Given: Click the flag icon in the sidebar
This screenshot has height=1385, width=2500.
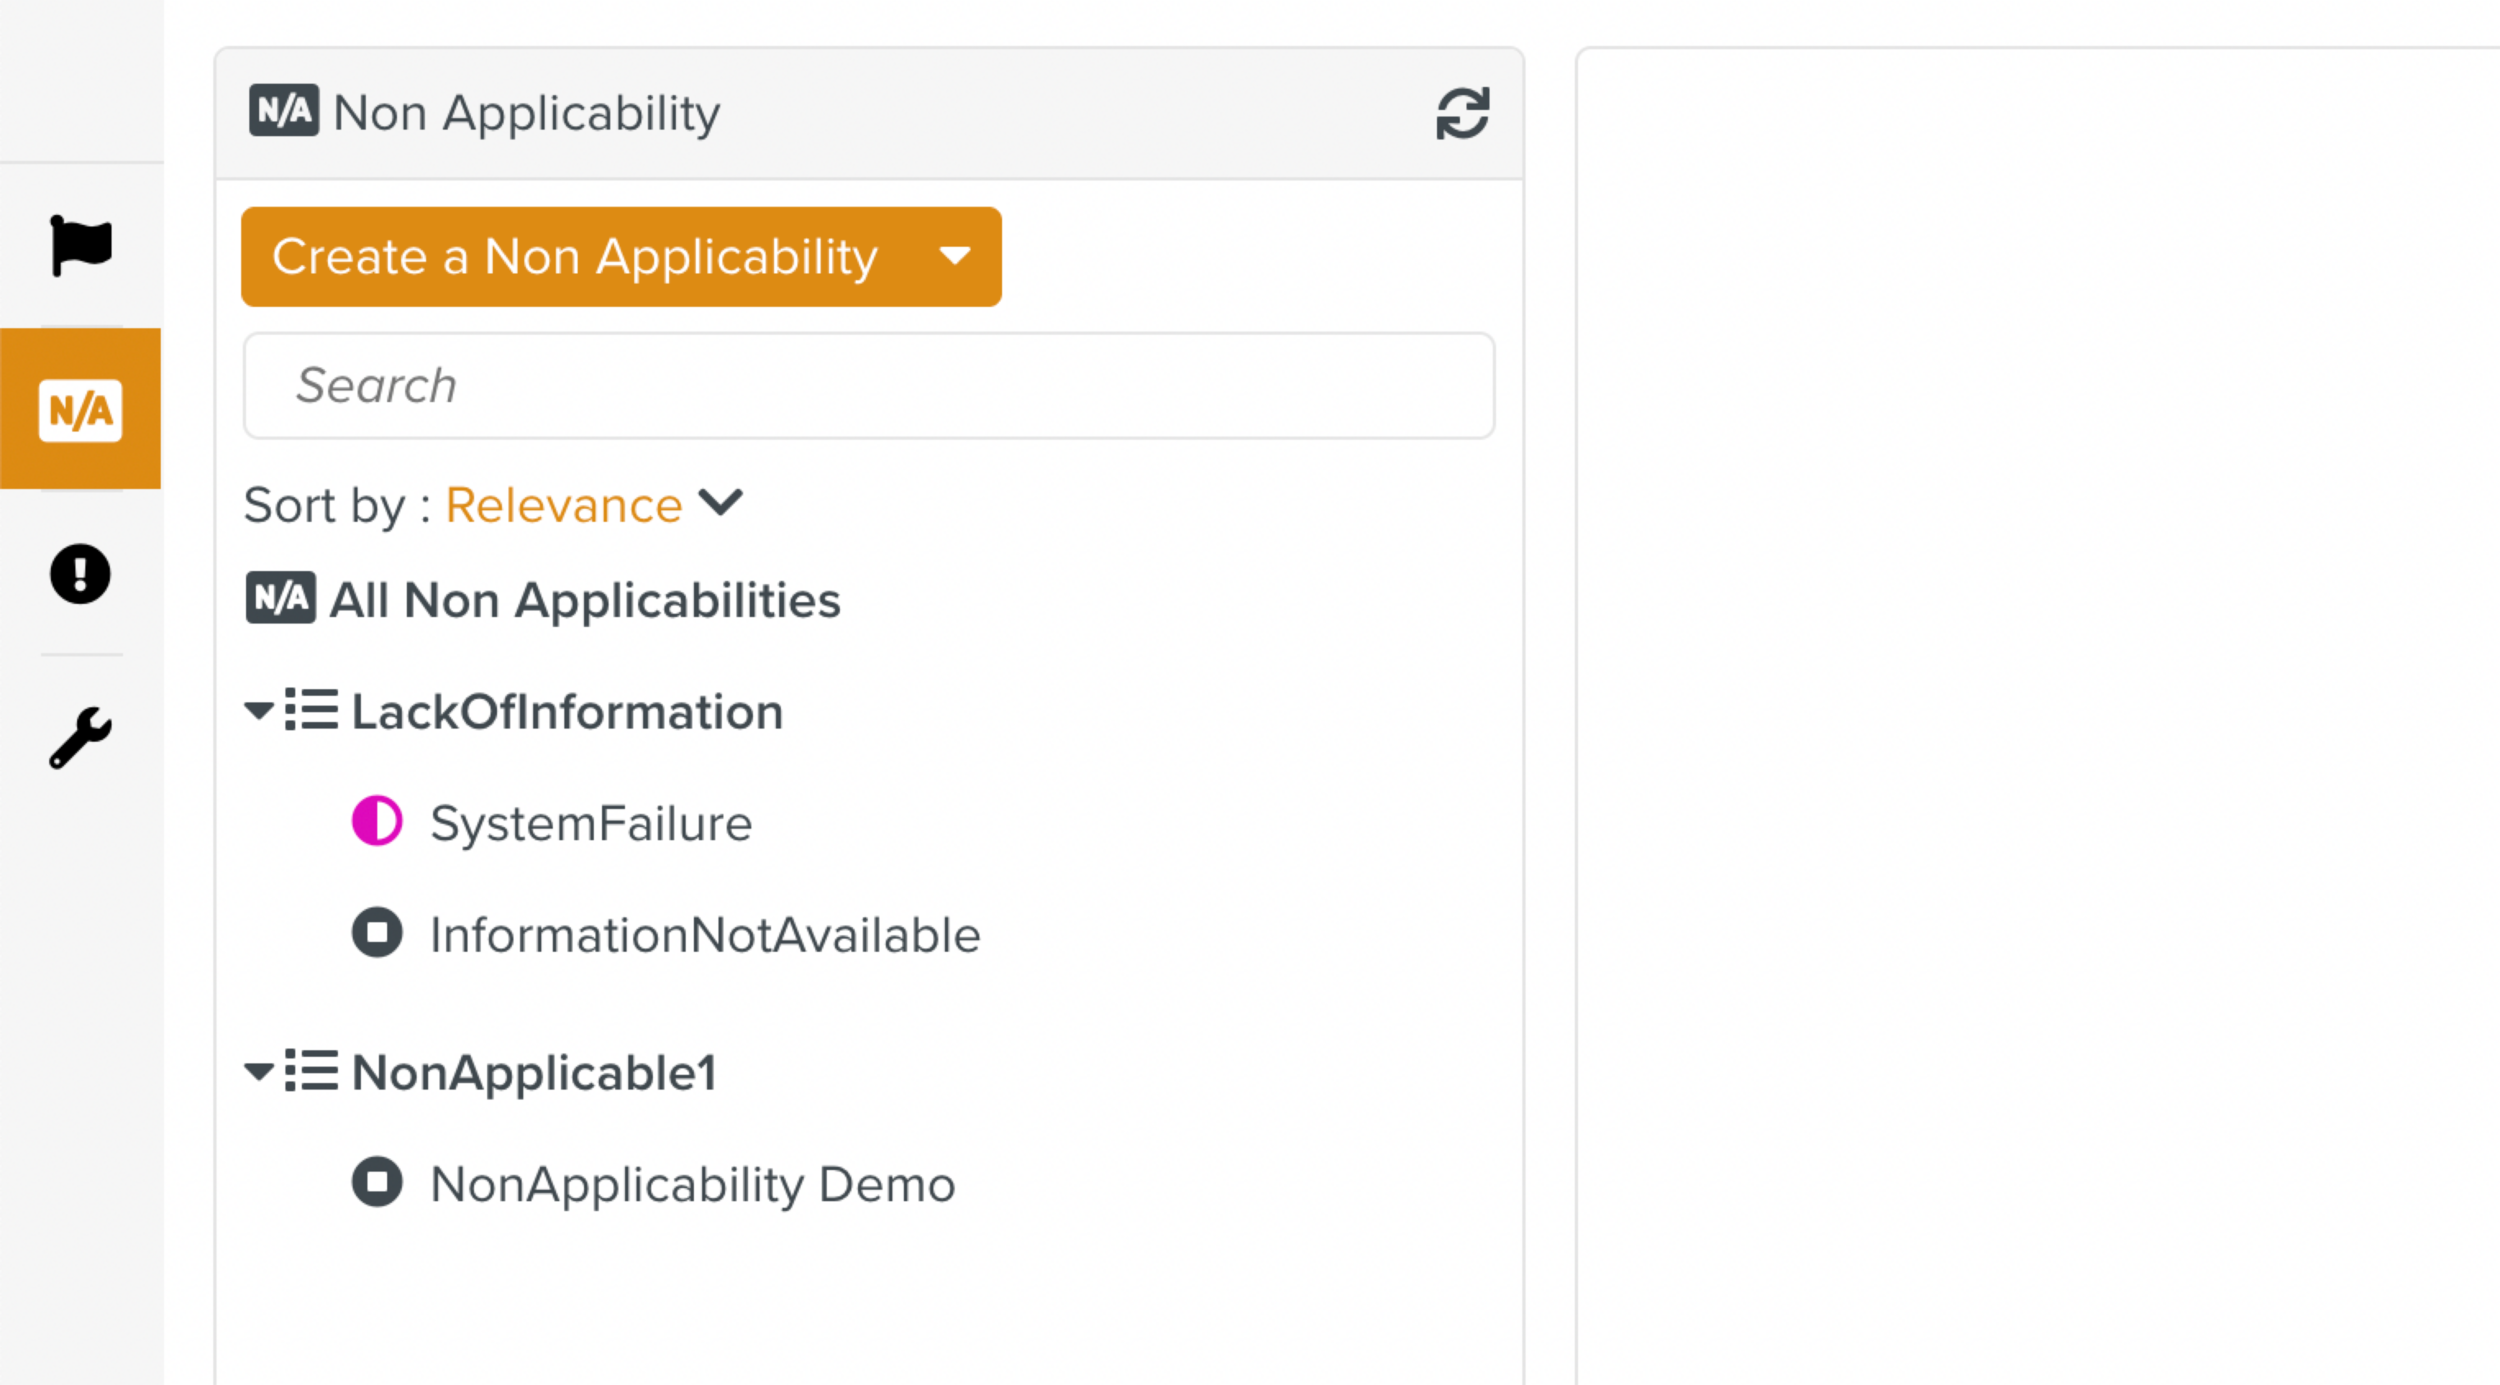Looking at the screenshot, I should 81,245.
